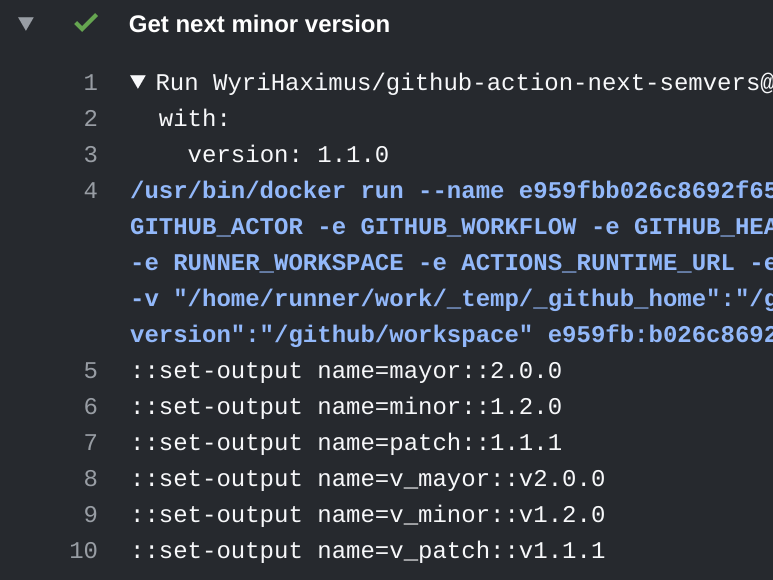Click the 'name=patch::1.1.1' output line
This screenshot has height=580, width=773.
[346, 443]
